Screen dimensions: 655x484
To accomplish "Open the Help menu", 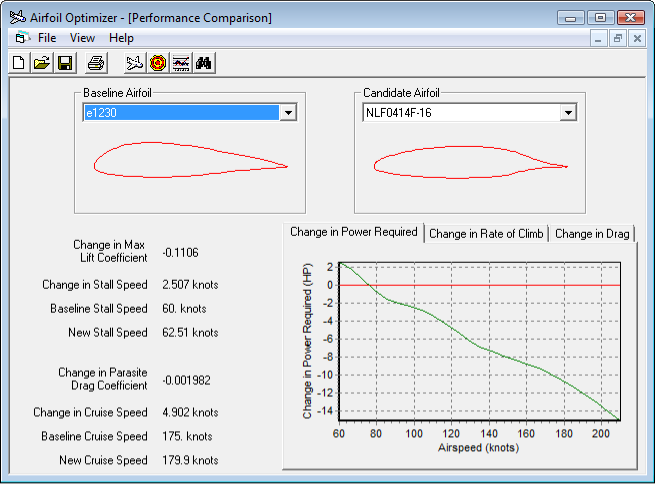I will (121, 38).
